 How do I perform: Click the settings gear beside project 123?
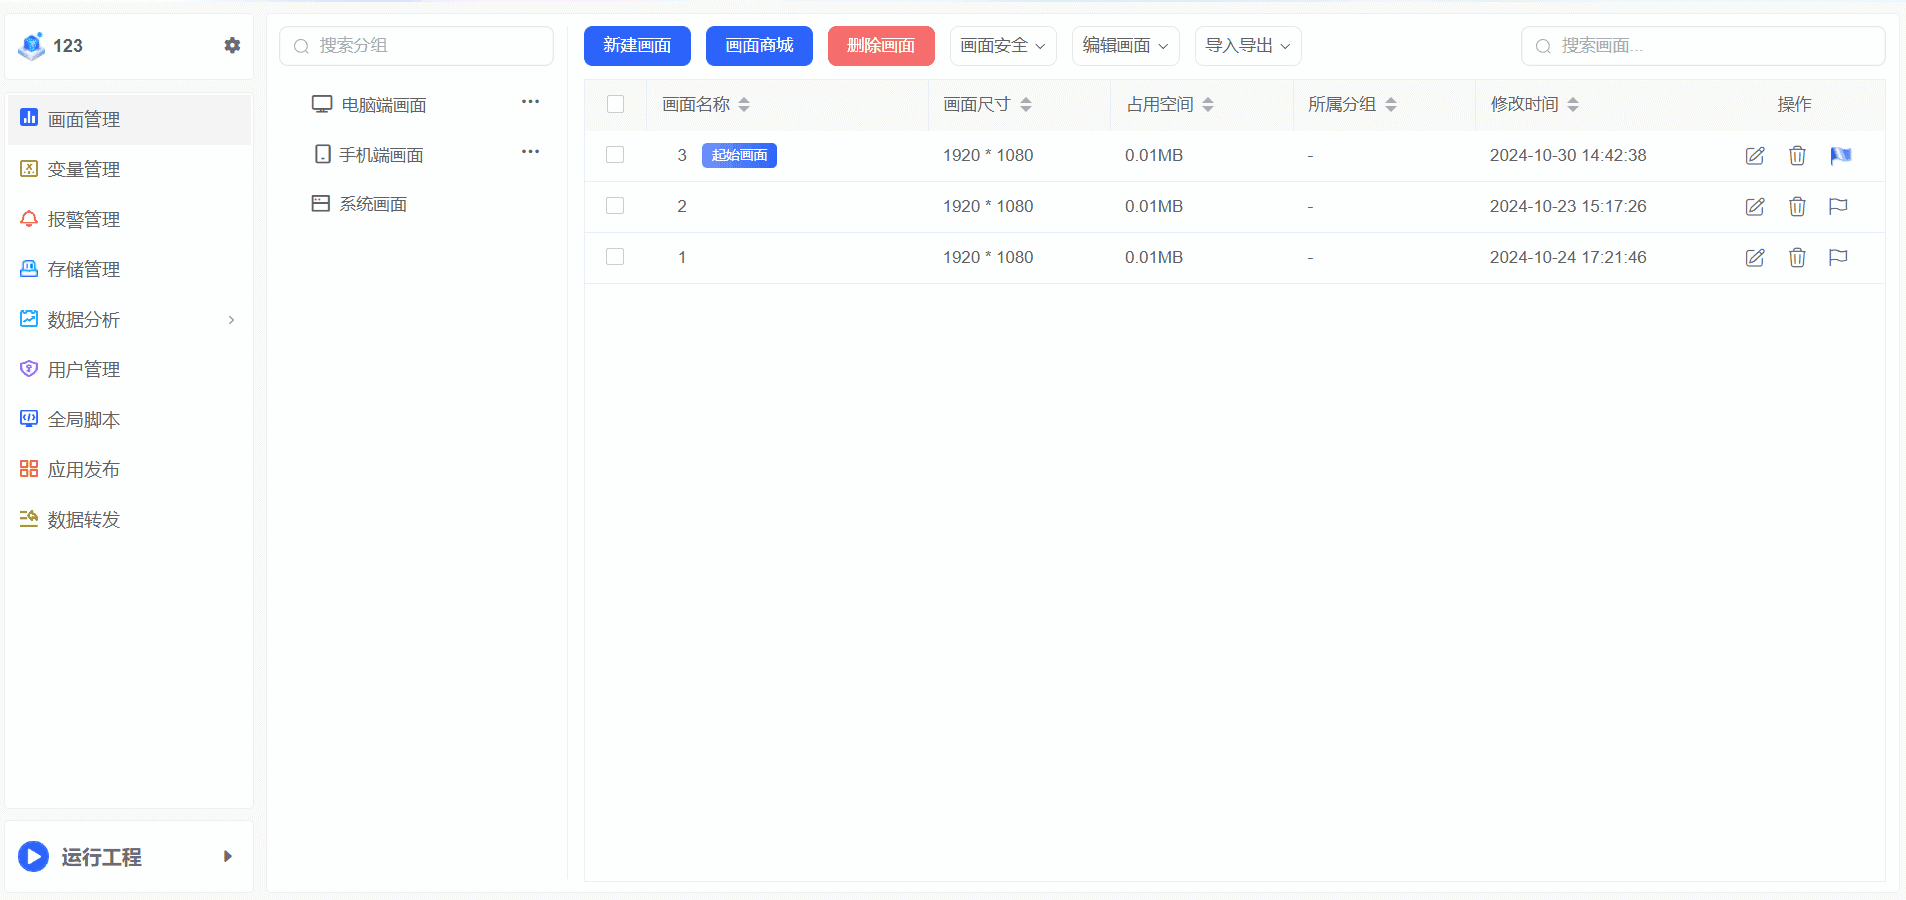[232, 46]
